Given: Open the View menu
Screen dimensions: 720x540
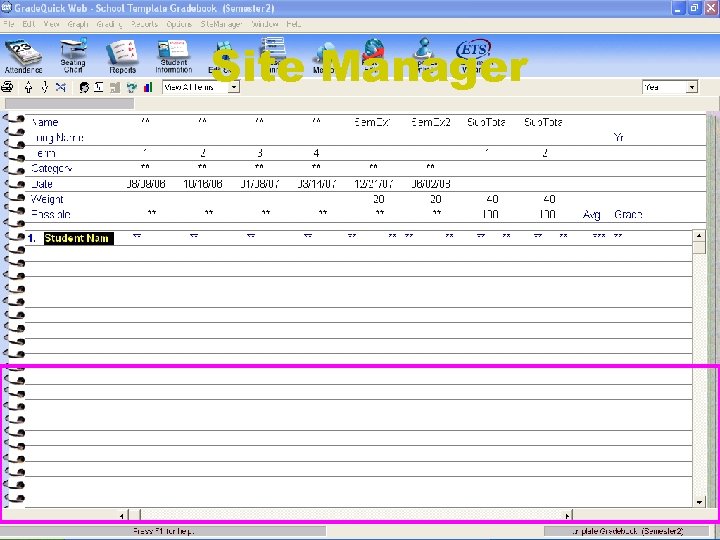Looking at the screenshot, I should click(51, 24).
